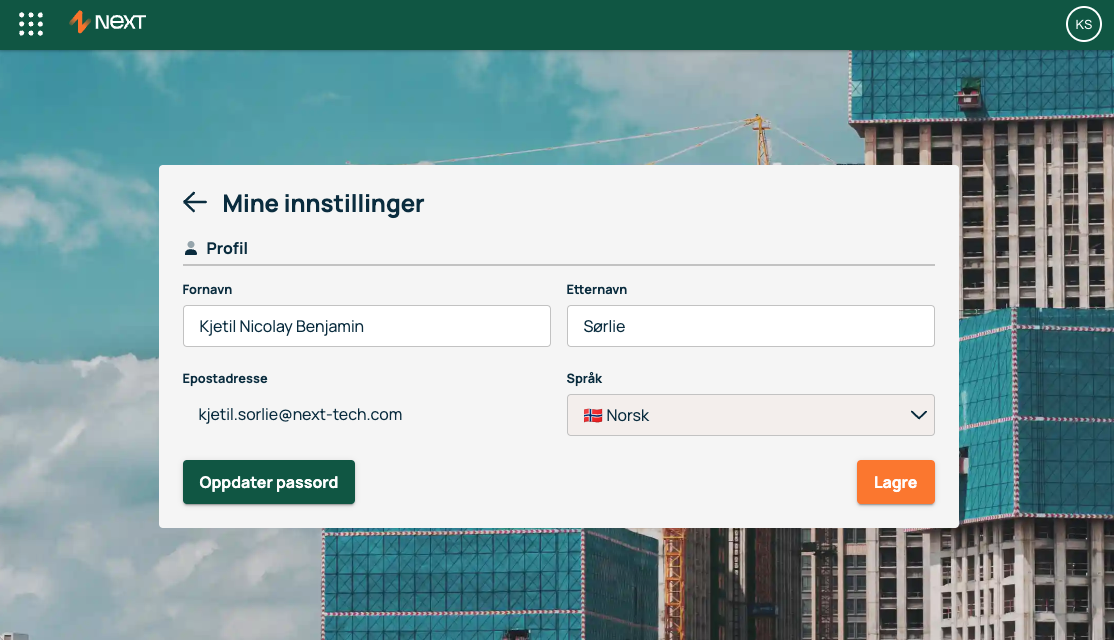Click the Oppdater passord button
Screen dimensions: 1114x640
pyautogui.click(x=269, y=482)
